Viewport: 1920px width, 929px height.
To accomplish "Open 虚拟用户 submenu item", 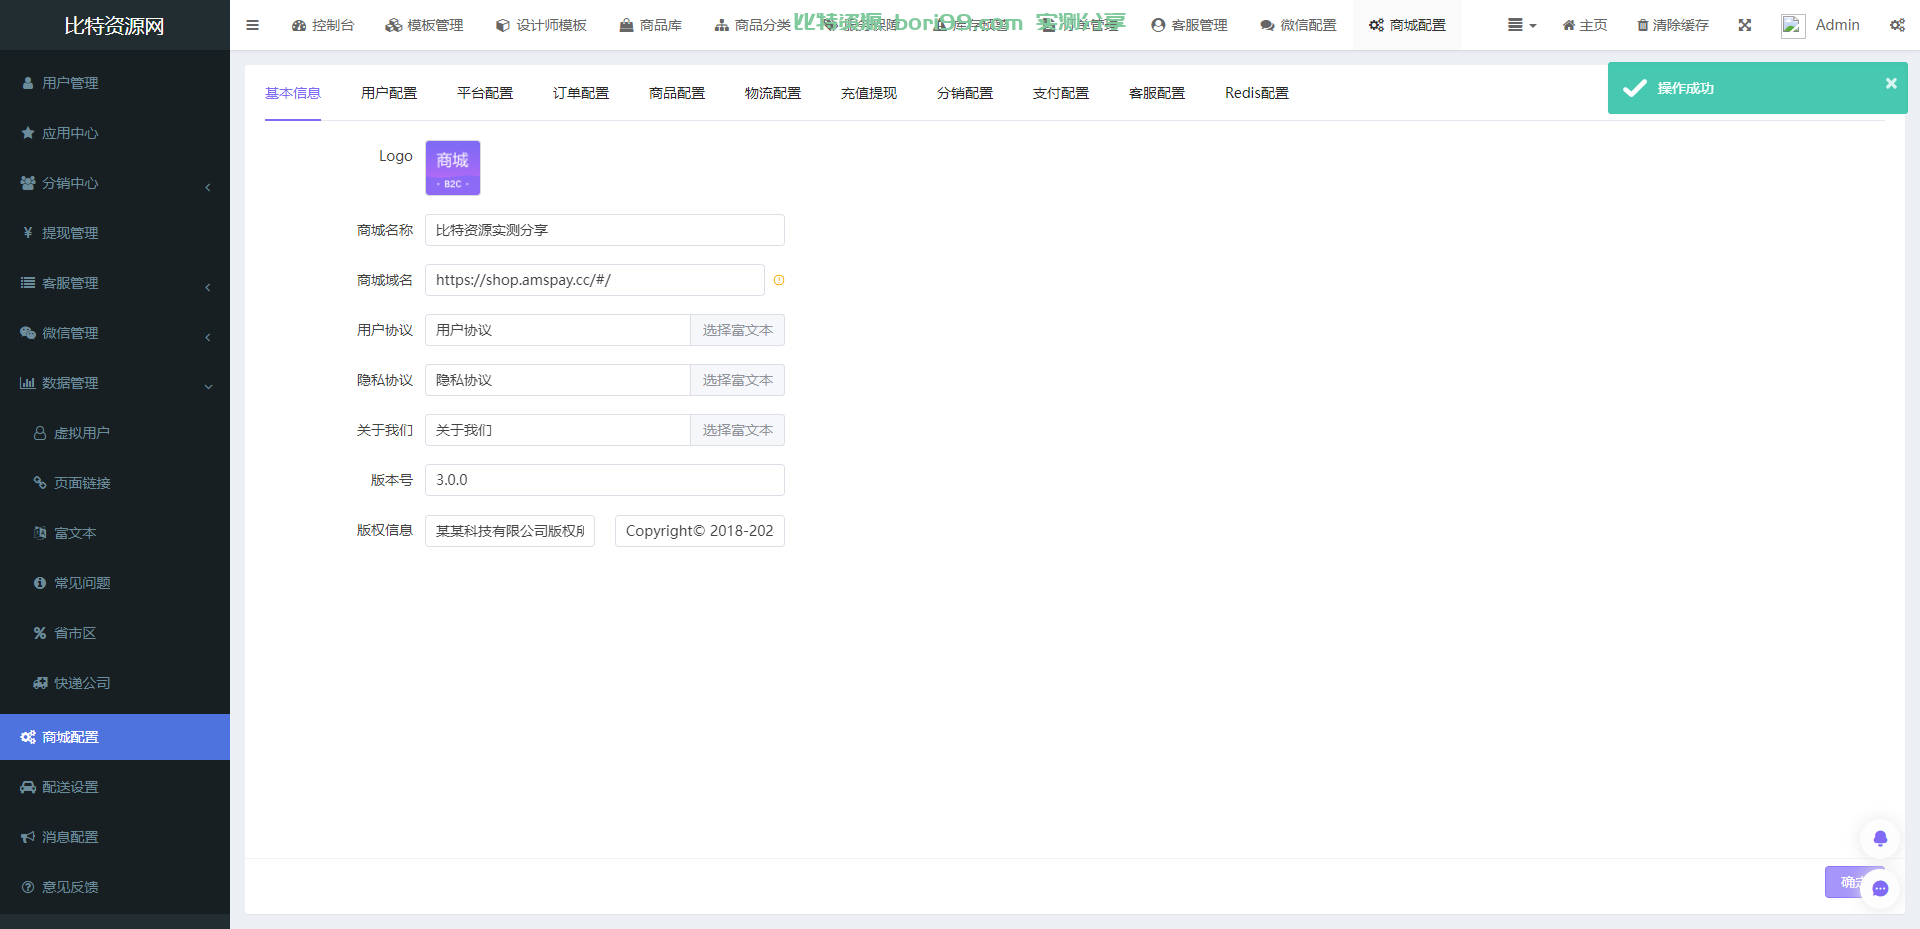I will [x=115, y=433].
